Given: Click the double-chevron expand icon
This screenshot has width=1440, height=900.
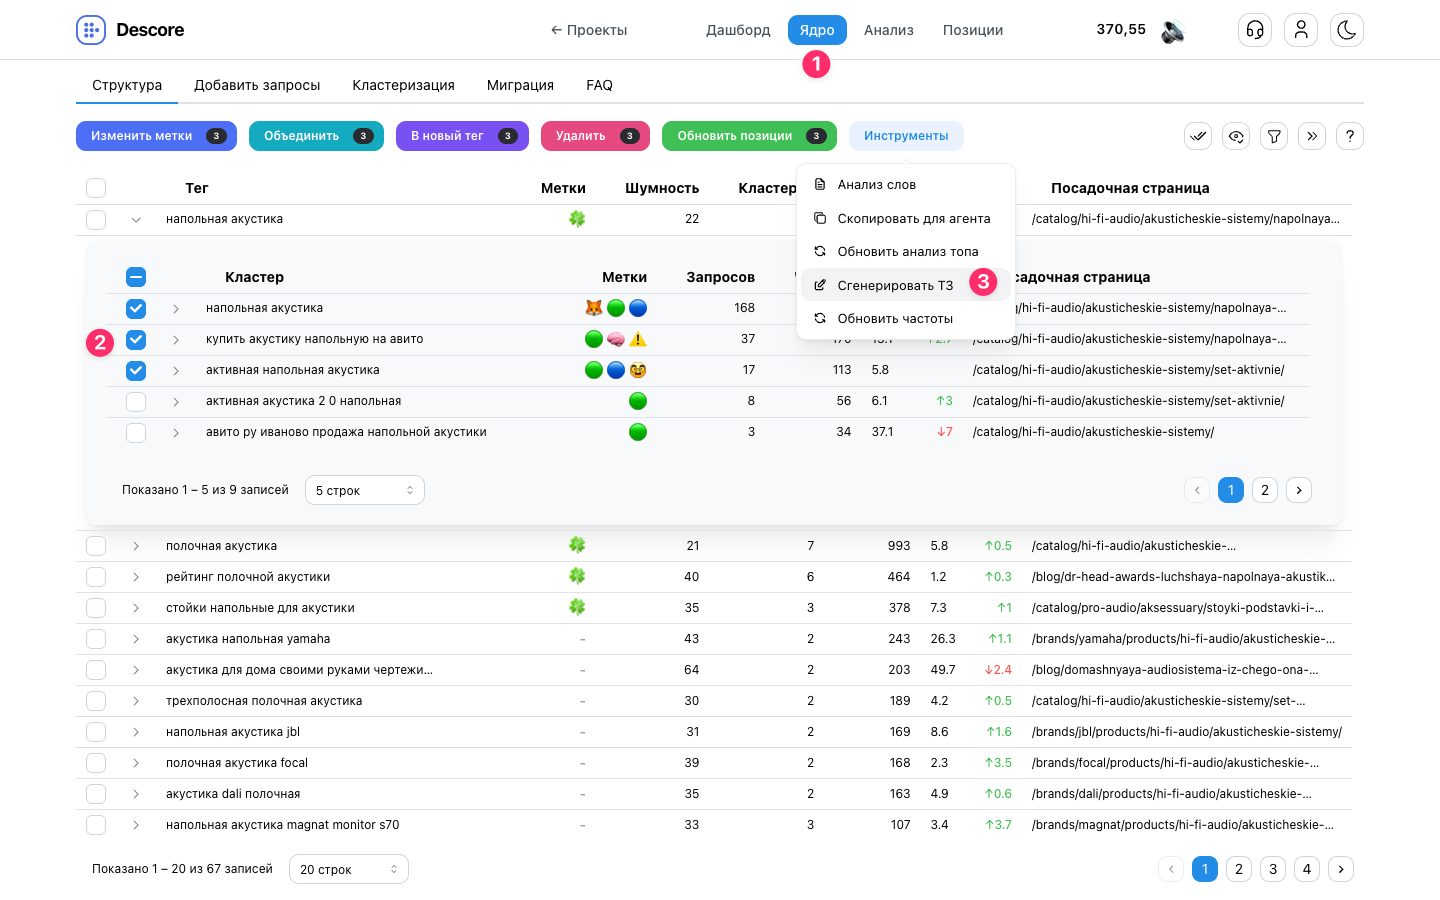Looking at the screenshot, I should point(1312,136).
